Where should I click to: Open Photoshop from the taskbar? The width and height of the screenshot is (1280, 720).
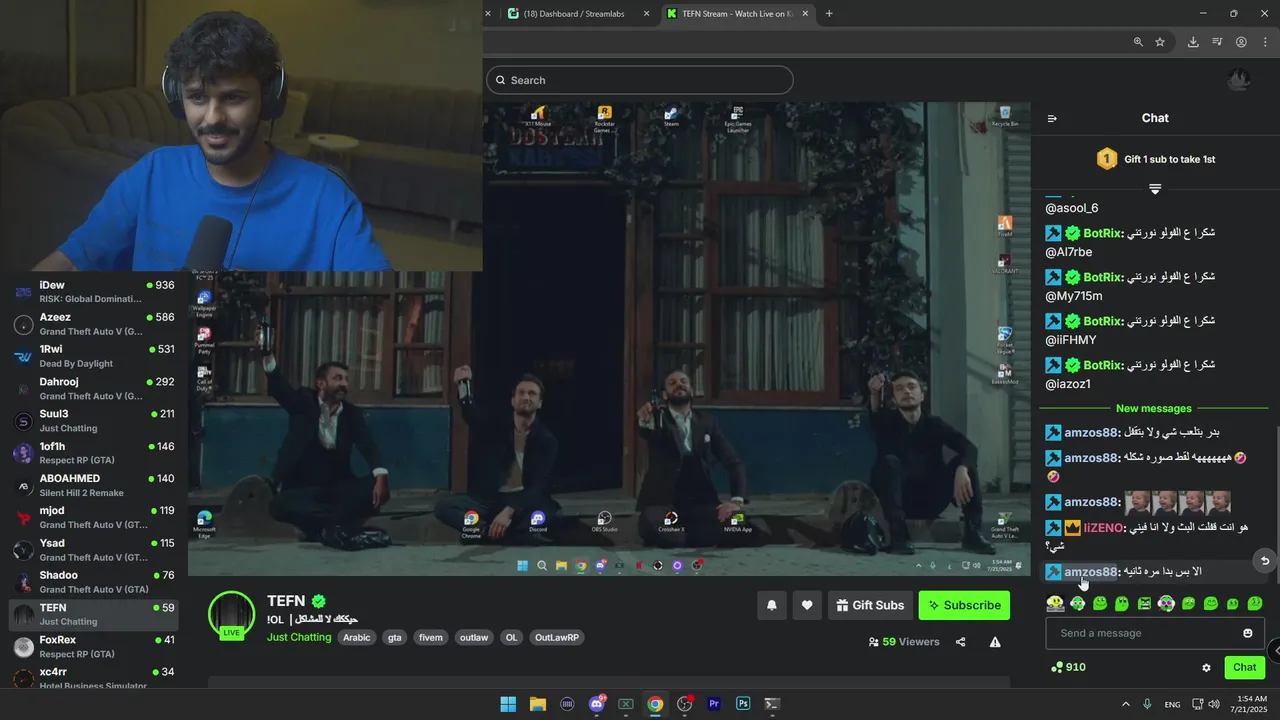(743, 704)
